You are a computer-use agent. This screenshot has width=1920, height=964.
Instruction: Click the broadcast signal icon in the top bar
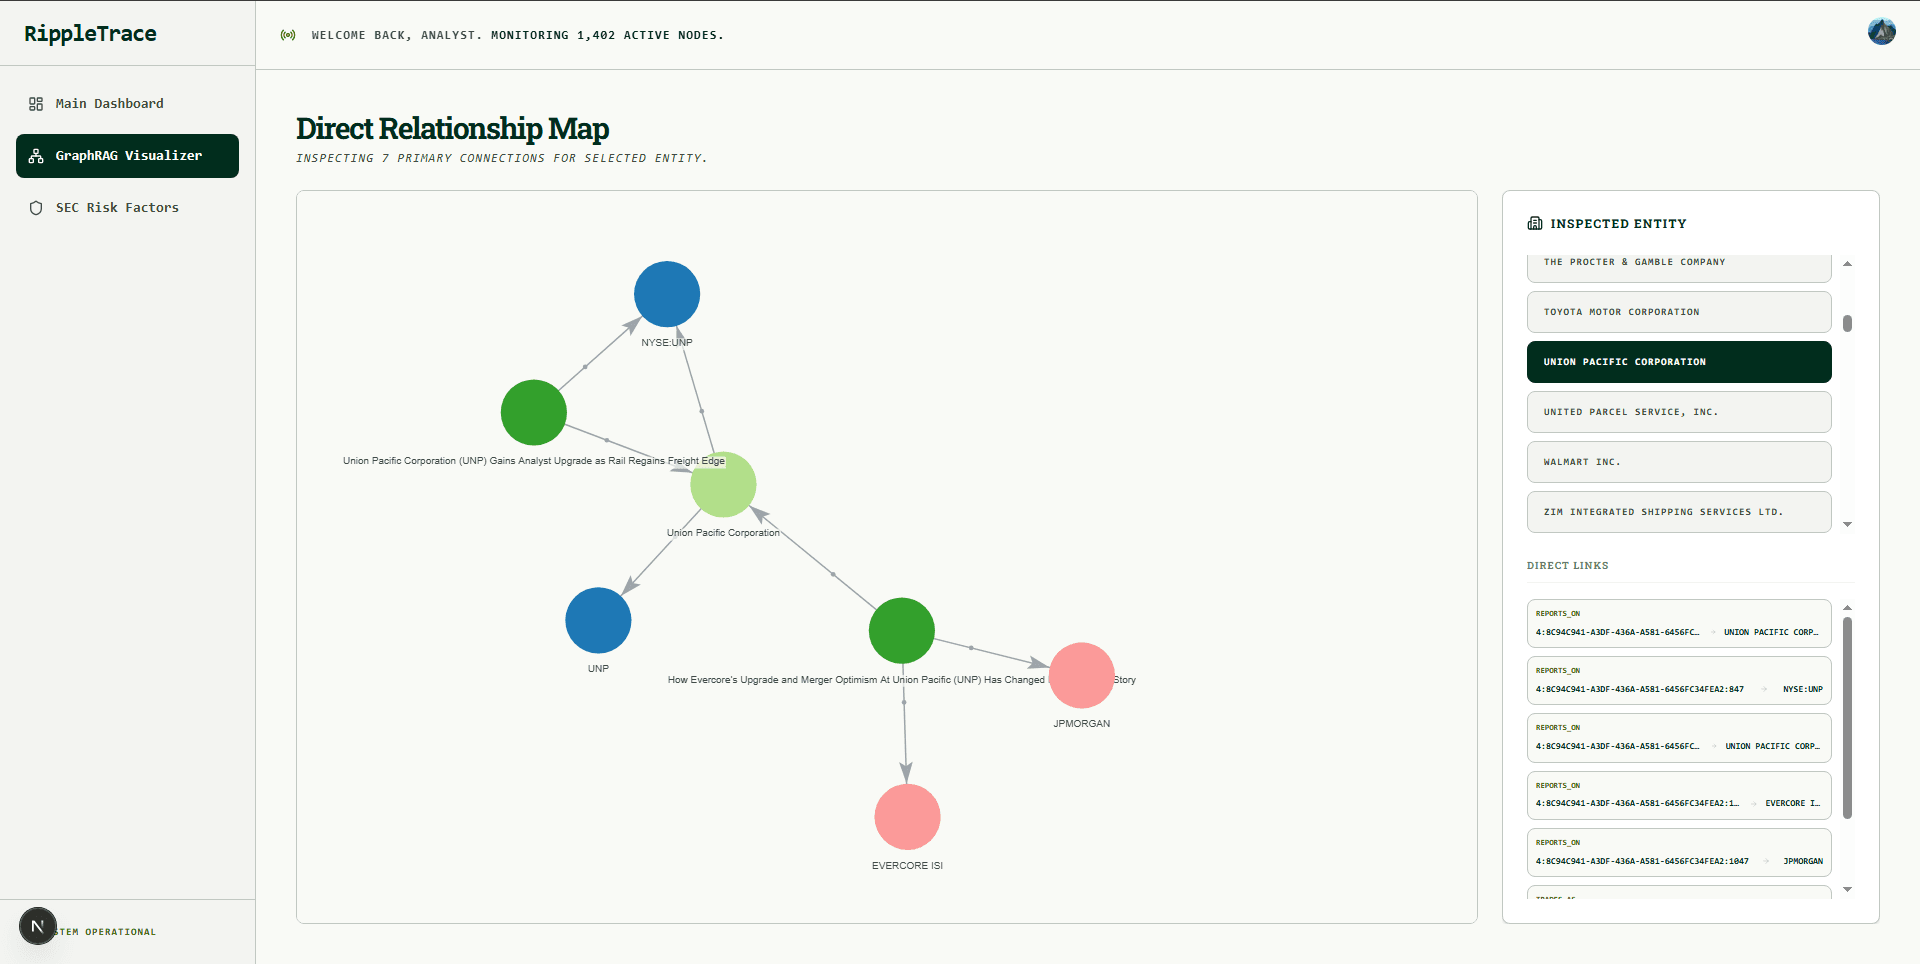(x=289, y=34)
